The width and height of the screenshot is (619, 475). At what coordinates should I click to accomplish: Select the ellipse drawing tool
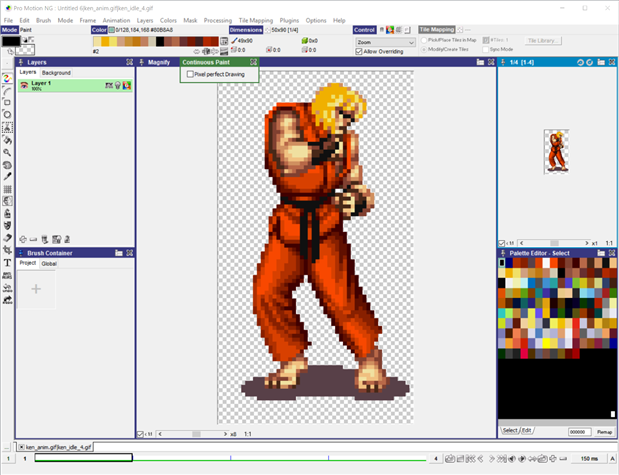[x=7, y=114]
